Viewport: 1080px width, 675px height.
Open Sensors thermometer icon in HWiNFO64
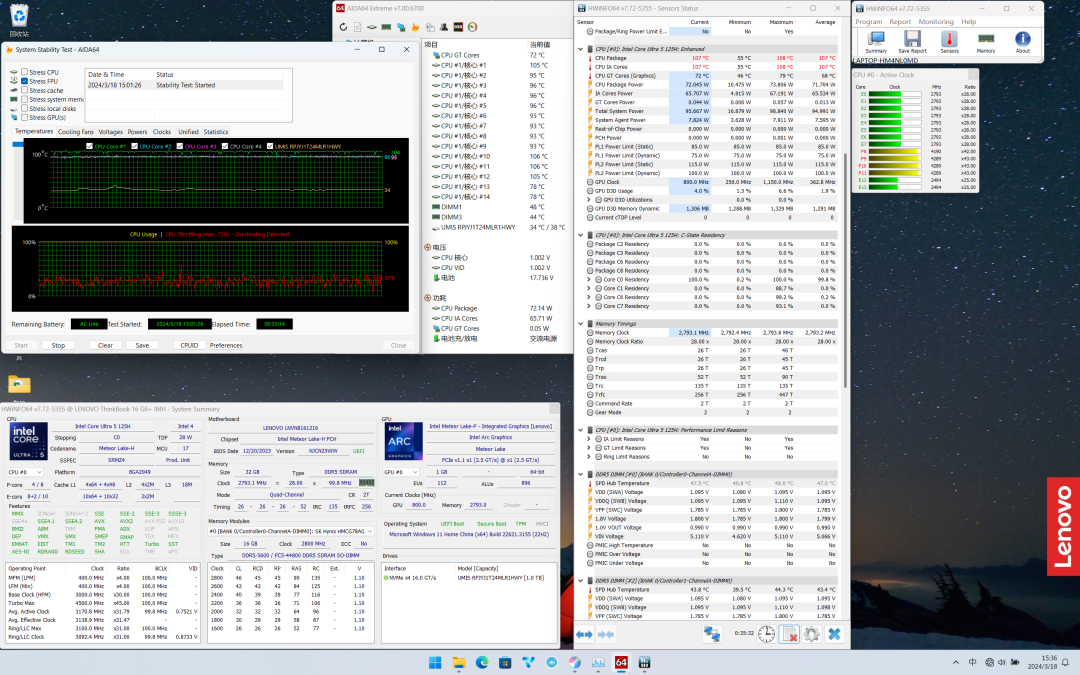pos(949,42)
